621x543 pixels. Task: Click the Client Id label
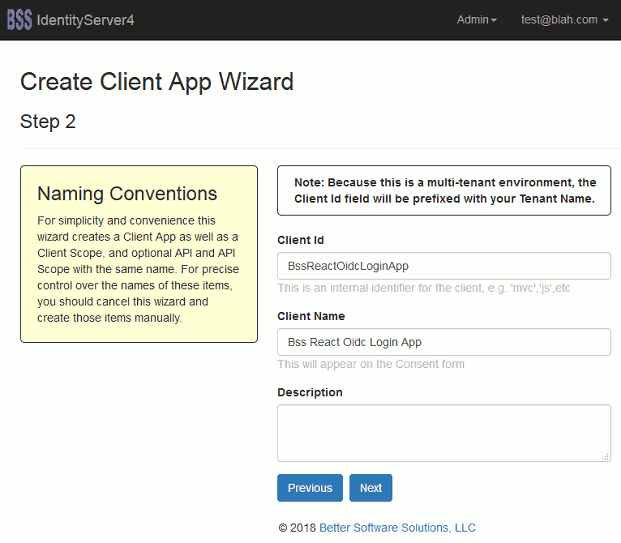coord(301,240)
